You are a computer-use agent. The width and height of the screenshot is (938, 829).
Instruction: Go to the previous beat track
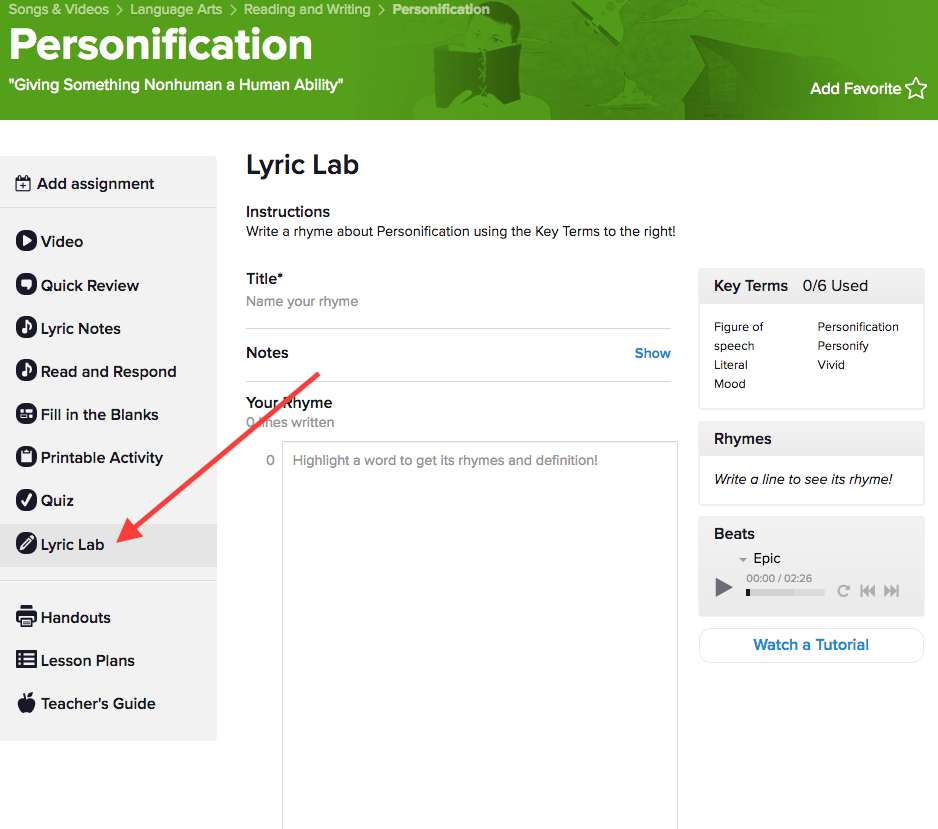point(867,591)
